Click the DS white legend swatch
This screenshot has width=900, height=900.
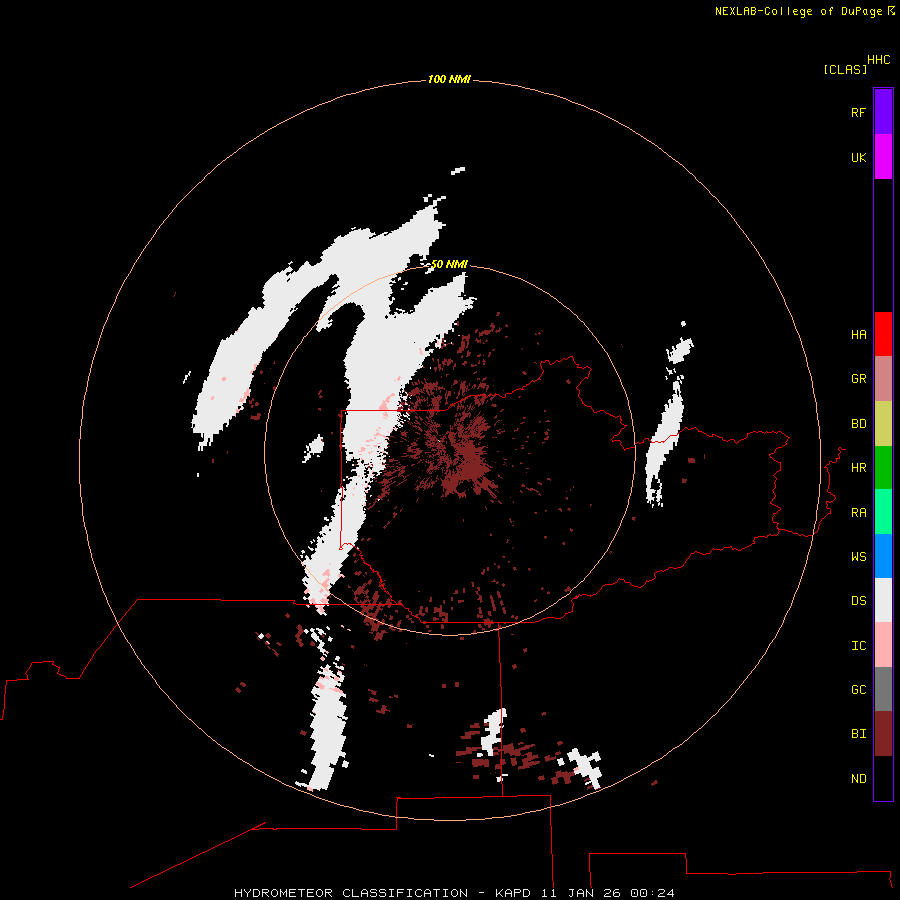coord(883,600)
